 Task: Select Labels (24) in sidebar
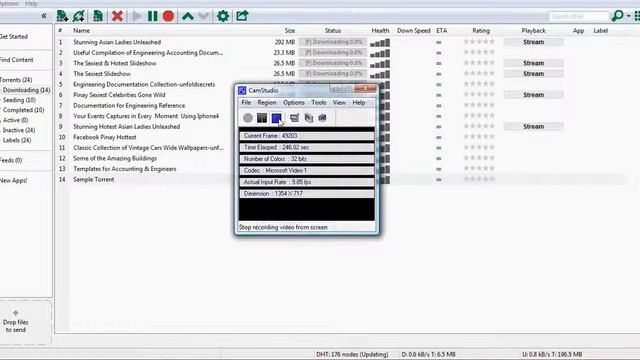pyautogui.click(x=17, y=140)
